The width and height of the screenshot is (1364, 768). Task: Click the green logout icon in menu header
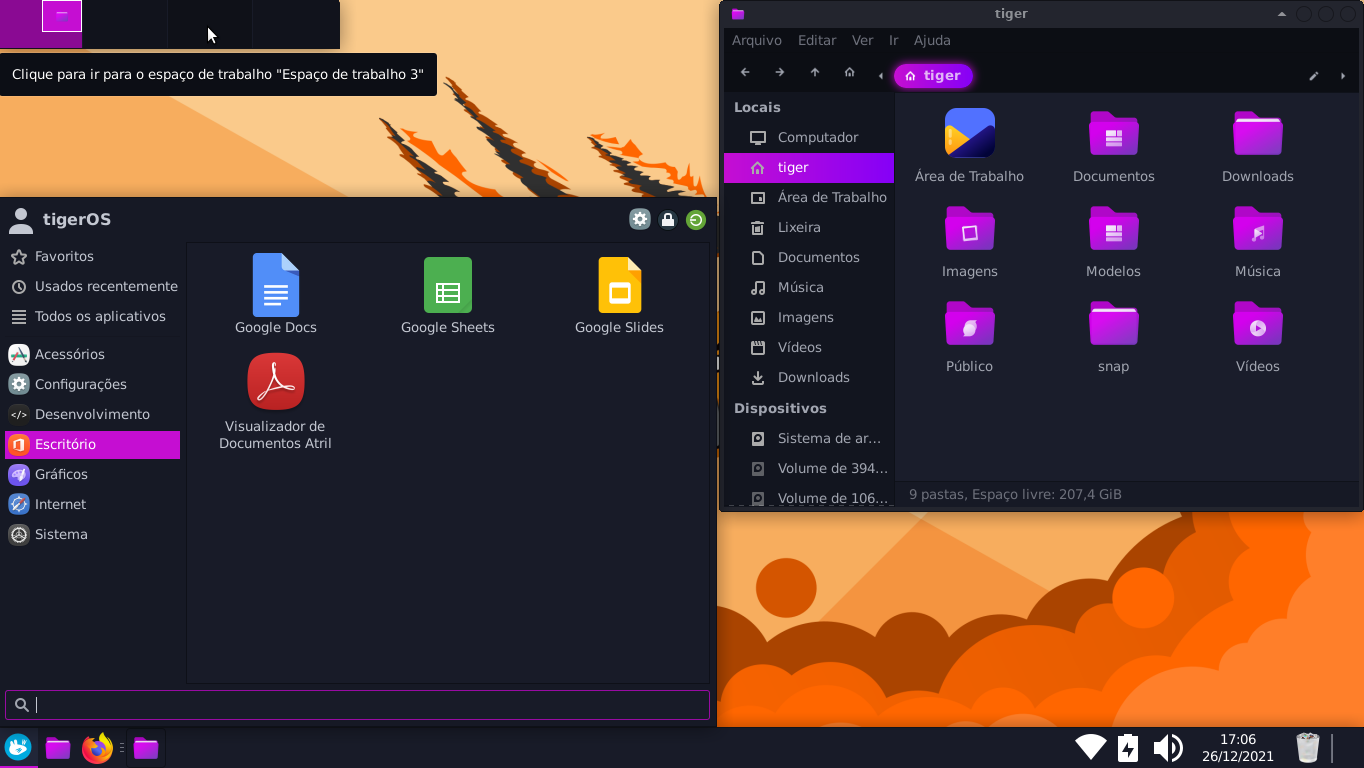pyautogui.click(x=696, y=219)
